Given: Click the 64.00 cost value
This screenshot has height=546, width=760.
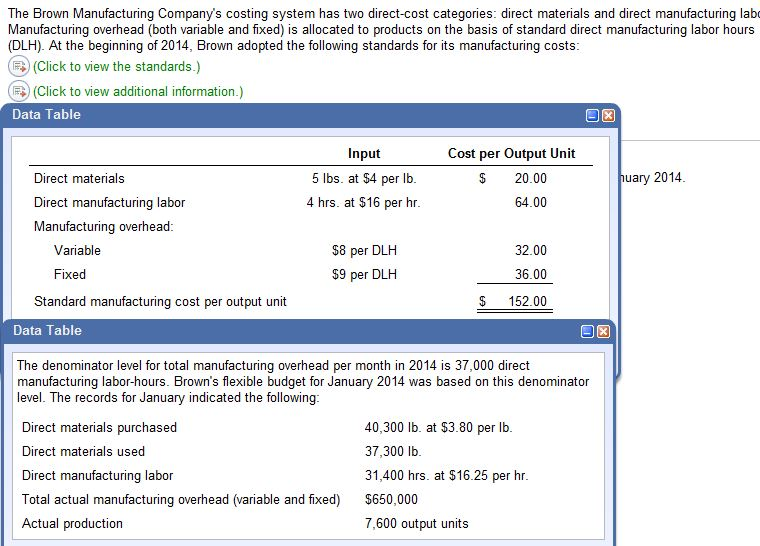Looking at the screenshot, I should (530, 202).
